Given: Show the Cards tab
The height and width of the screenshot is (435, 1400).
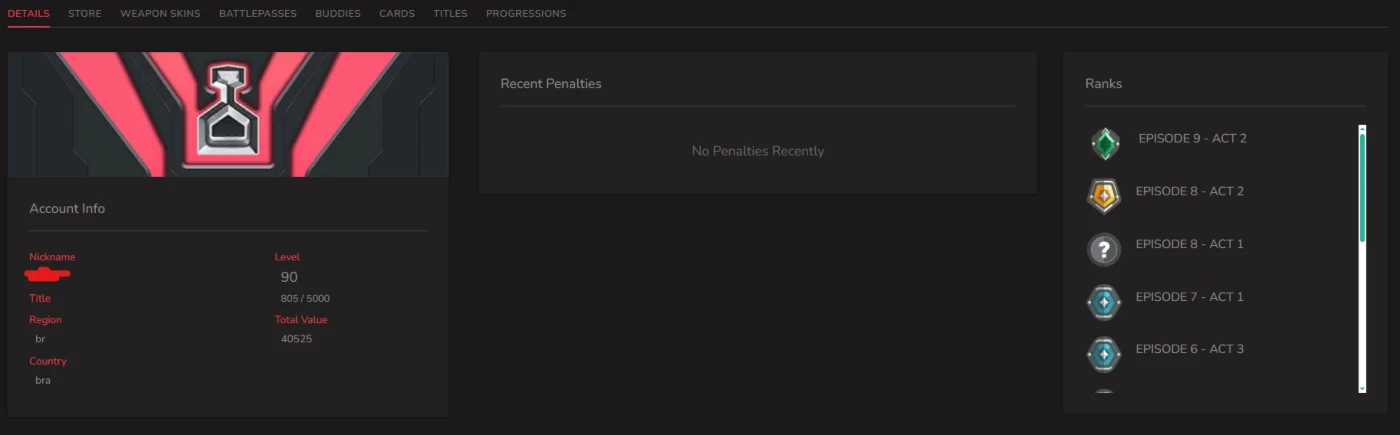Looking at the screenshot, I should tap(397, 14).
